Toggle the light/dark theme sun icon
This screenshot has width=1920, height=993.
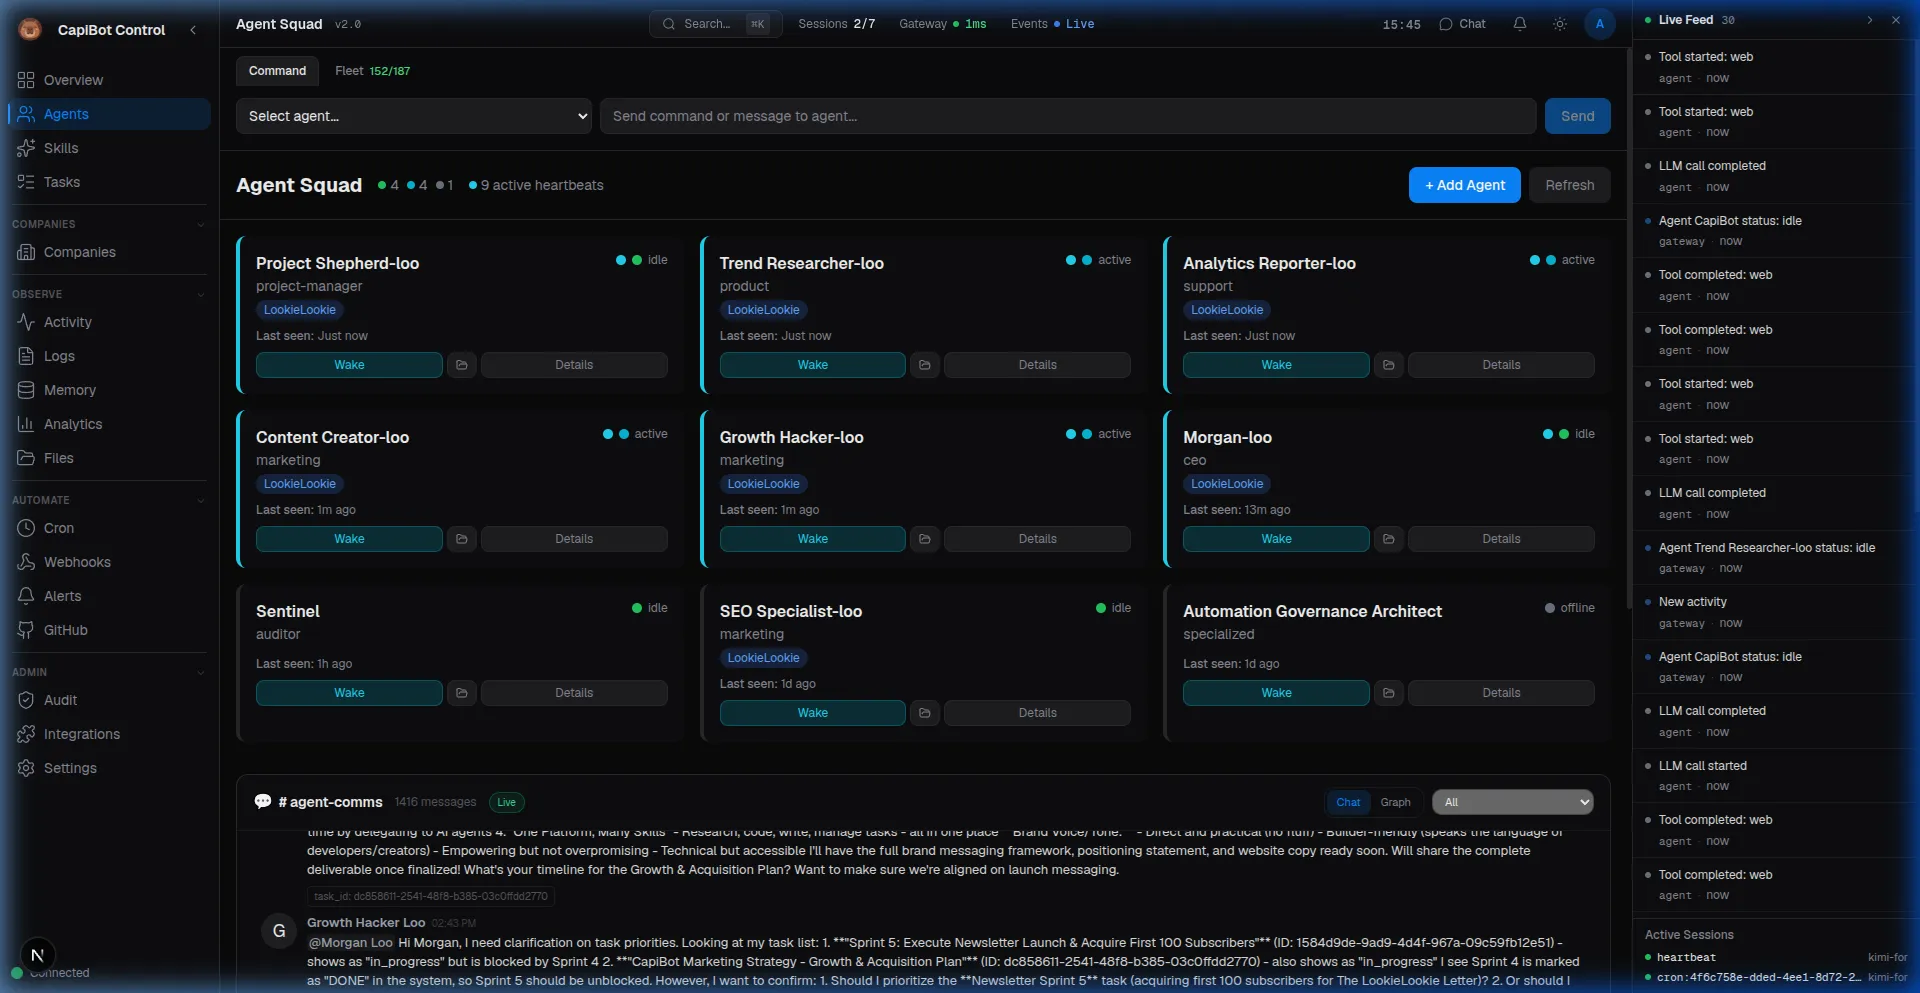tap(1559, 24)
